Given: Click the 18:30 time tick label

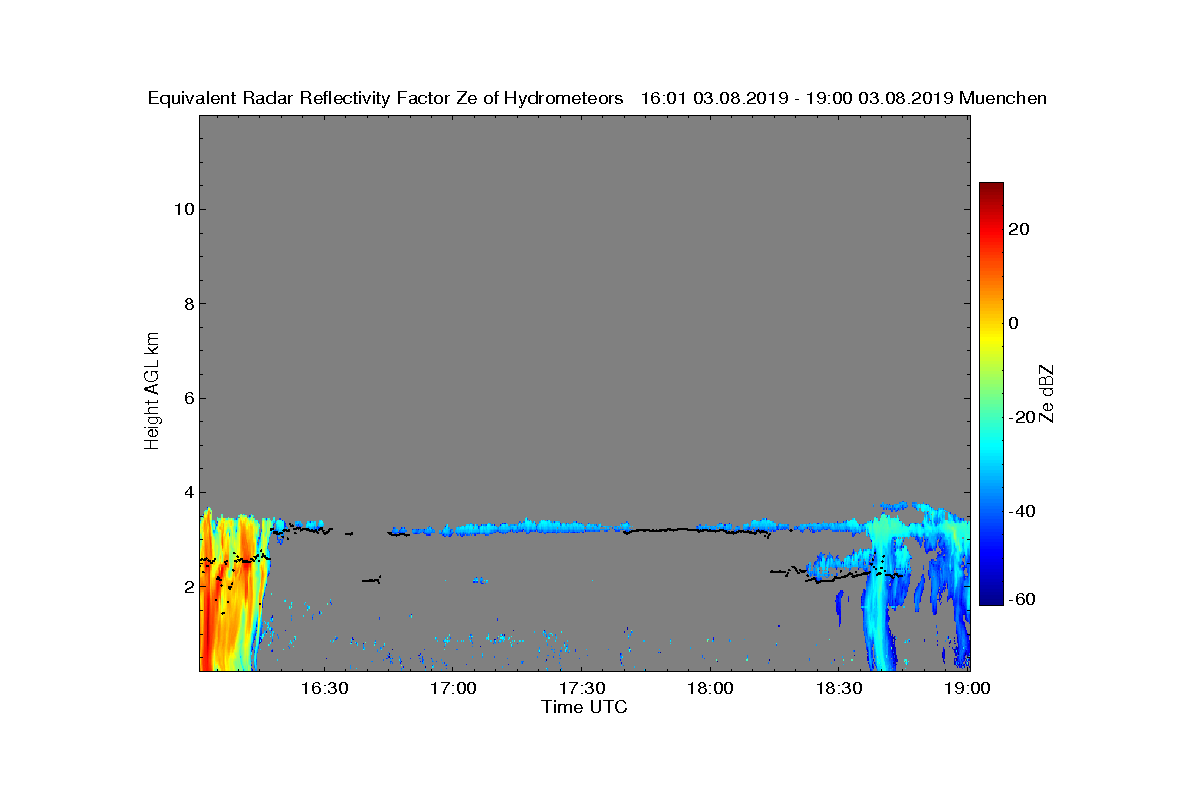Looking at the screenshot, I should [840, 689].
